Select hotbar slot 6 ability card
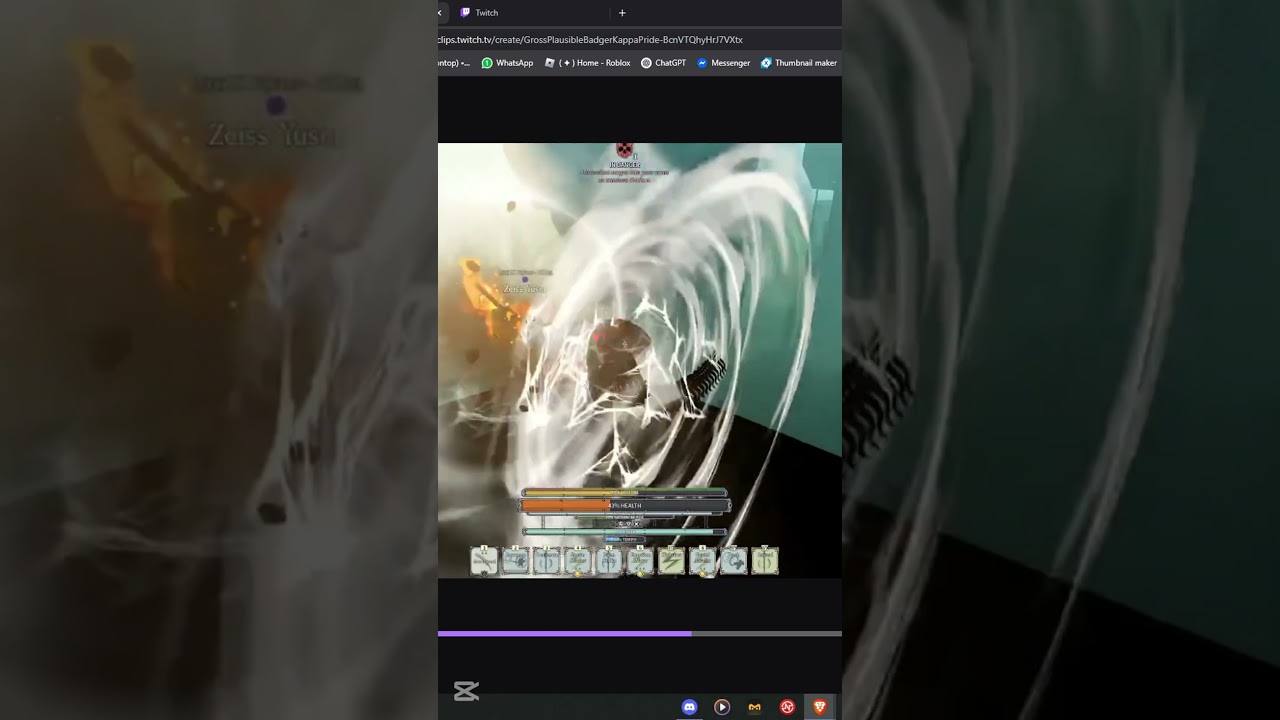 (x=640, y=561)
